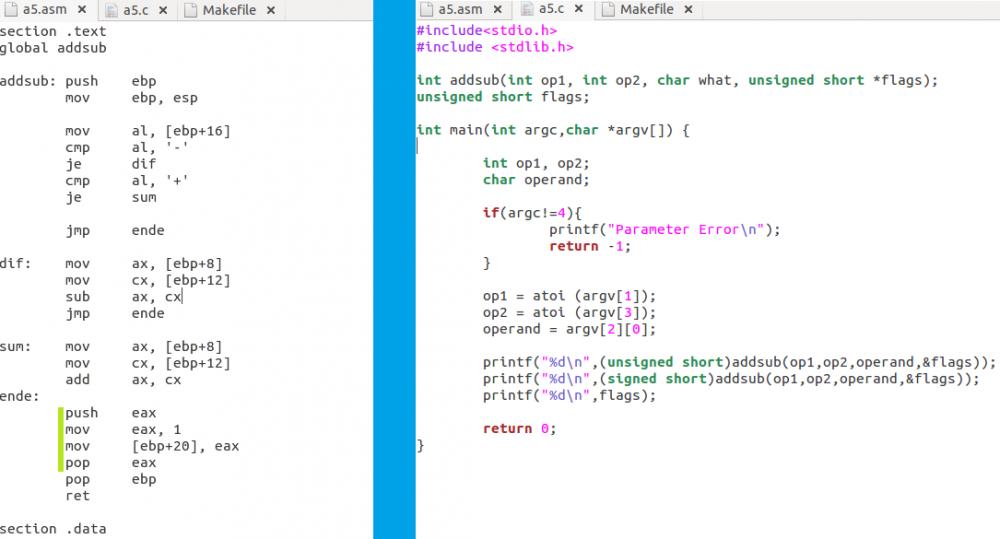This screenshot has width=1000, height=539.
Task: Click the 'je sum' instruction
Action: 110,197
